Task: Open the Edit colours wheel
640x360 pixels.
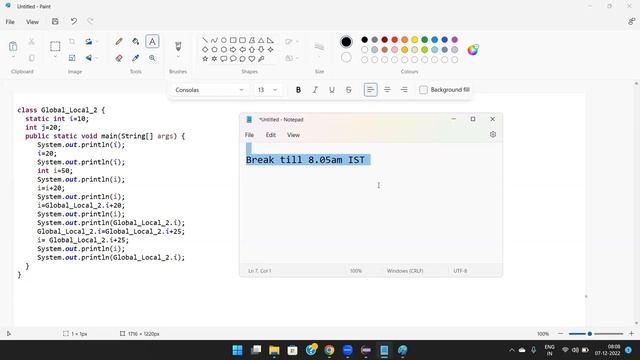Action: click(473, 50)
